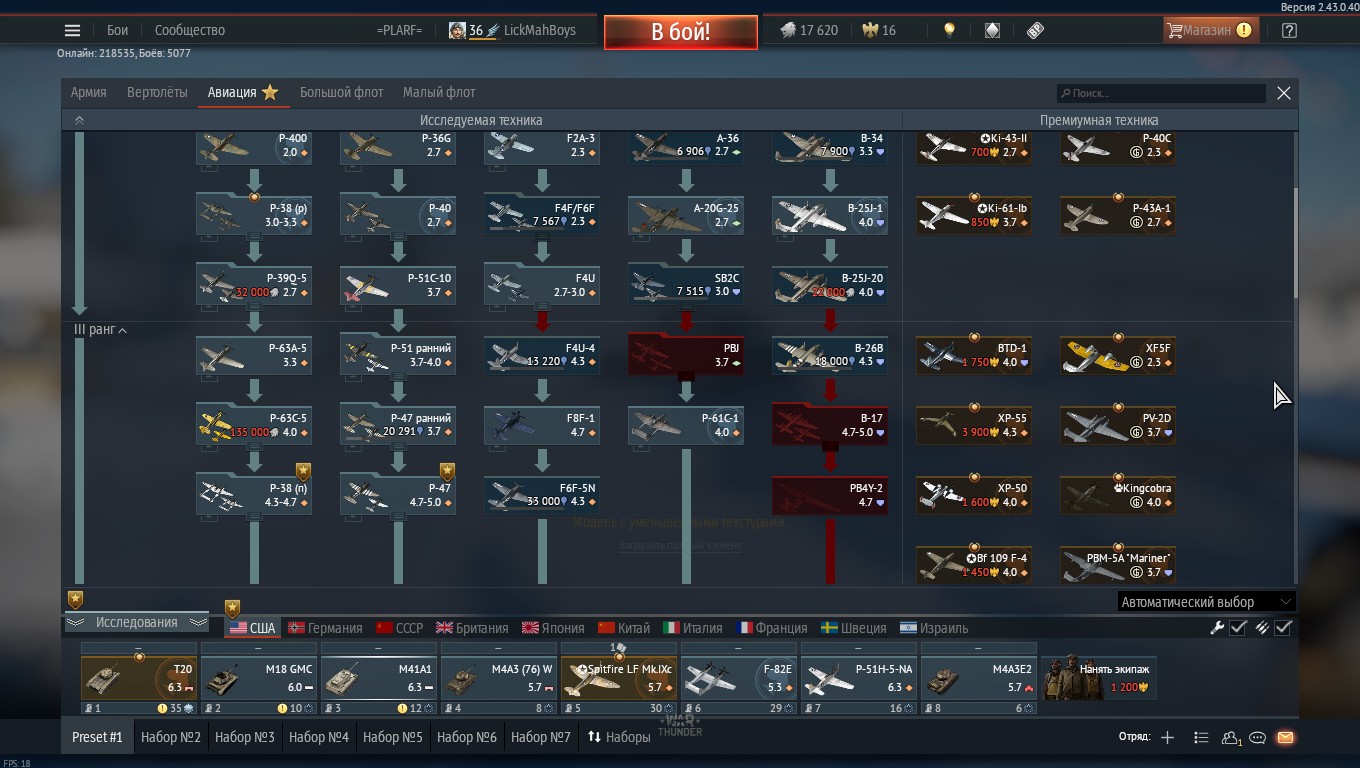The width and height of the screenshot is (1360, 768).
Task: Select the PB4Y-2 bomber card
Action: coord(830,495)
